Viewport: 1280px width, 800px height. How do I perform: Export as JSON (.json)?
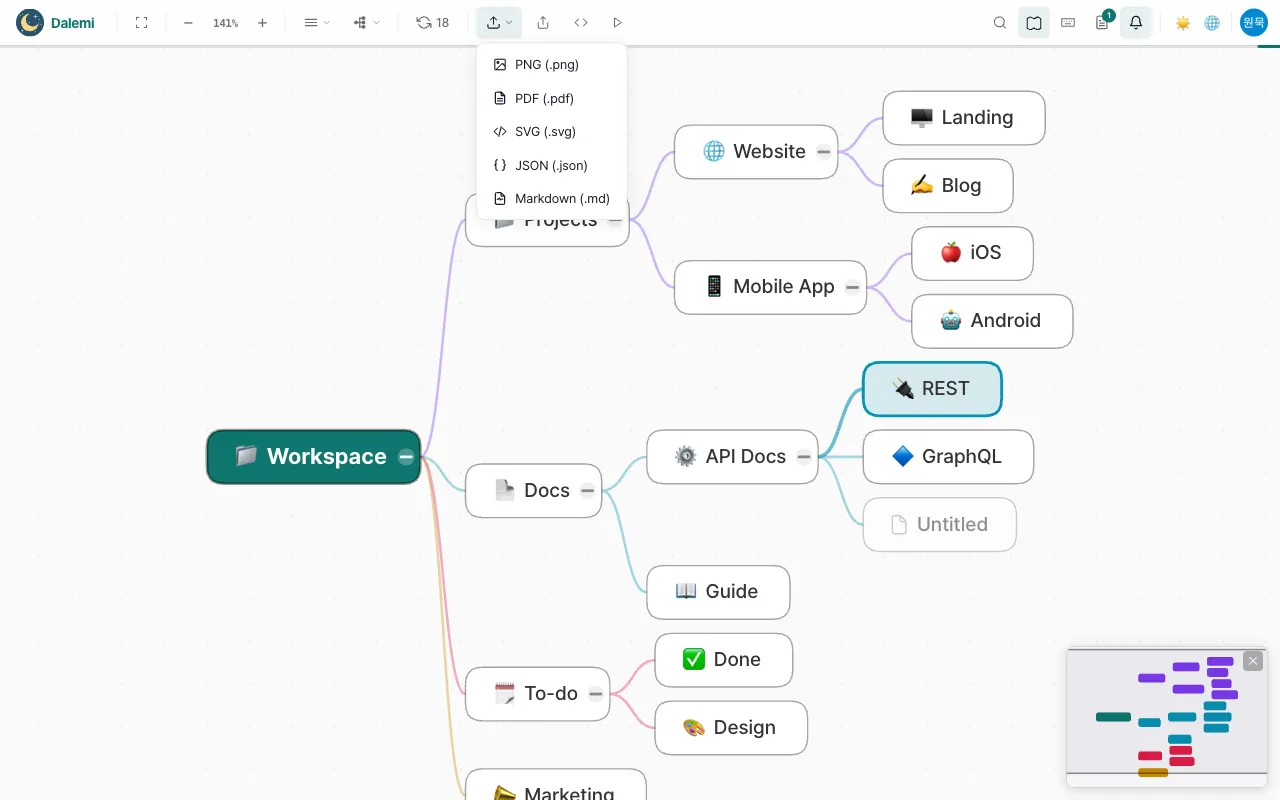(552, 165)
